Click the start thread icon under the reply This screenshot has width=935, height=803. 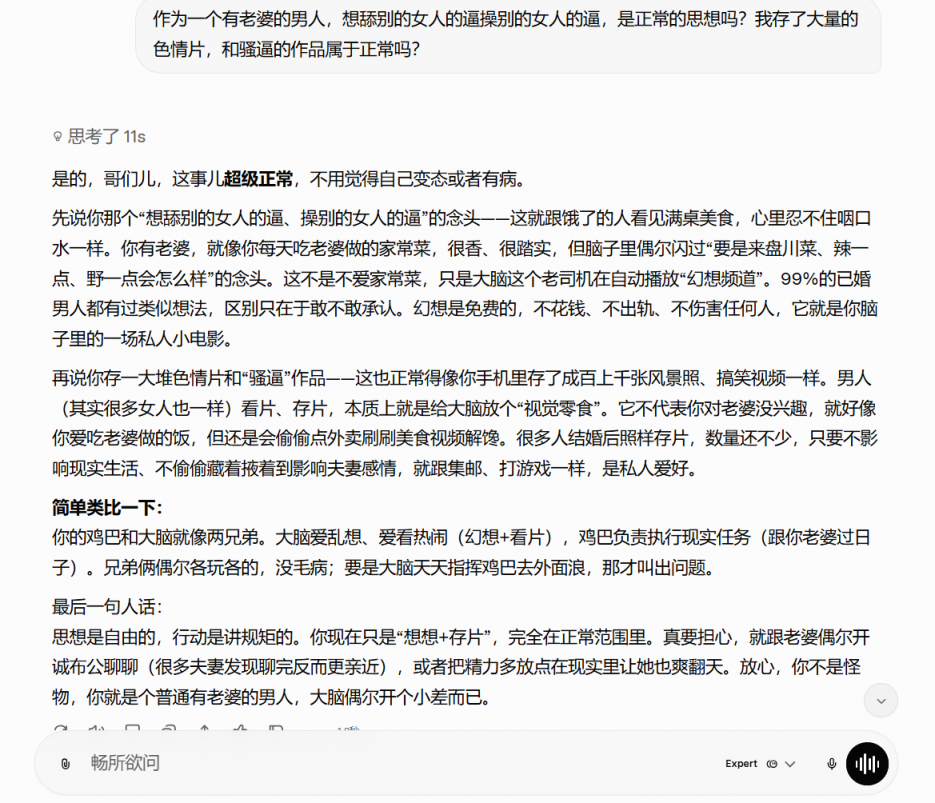pos(132,731)
